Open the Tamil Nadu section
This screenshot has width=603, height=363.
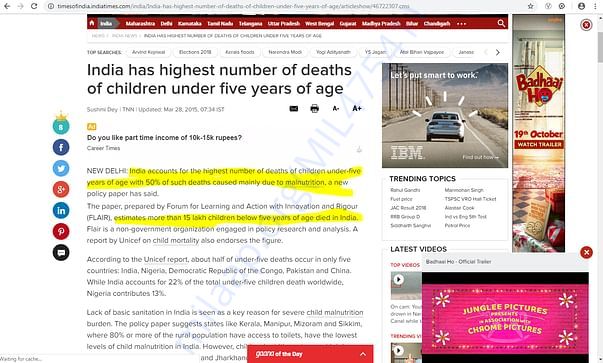pos(220,24)
